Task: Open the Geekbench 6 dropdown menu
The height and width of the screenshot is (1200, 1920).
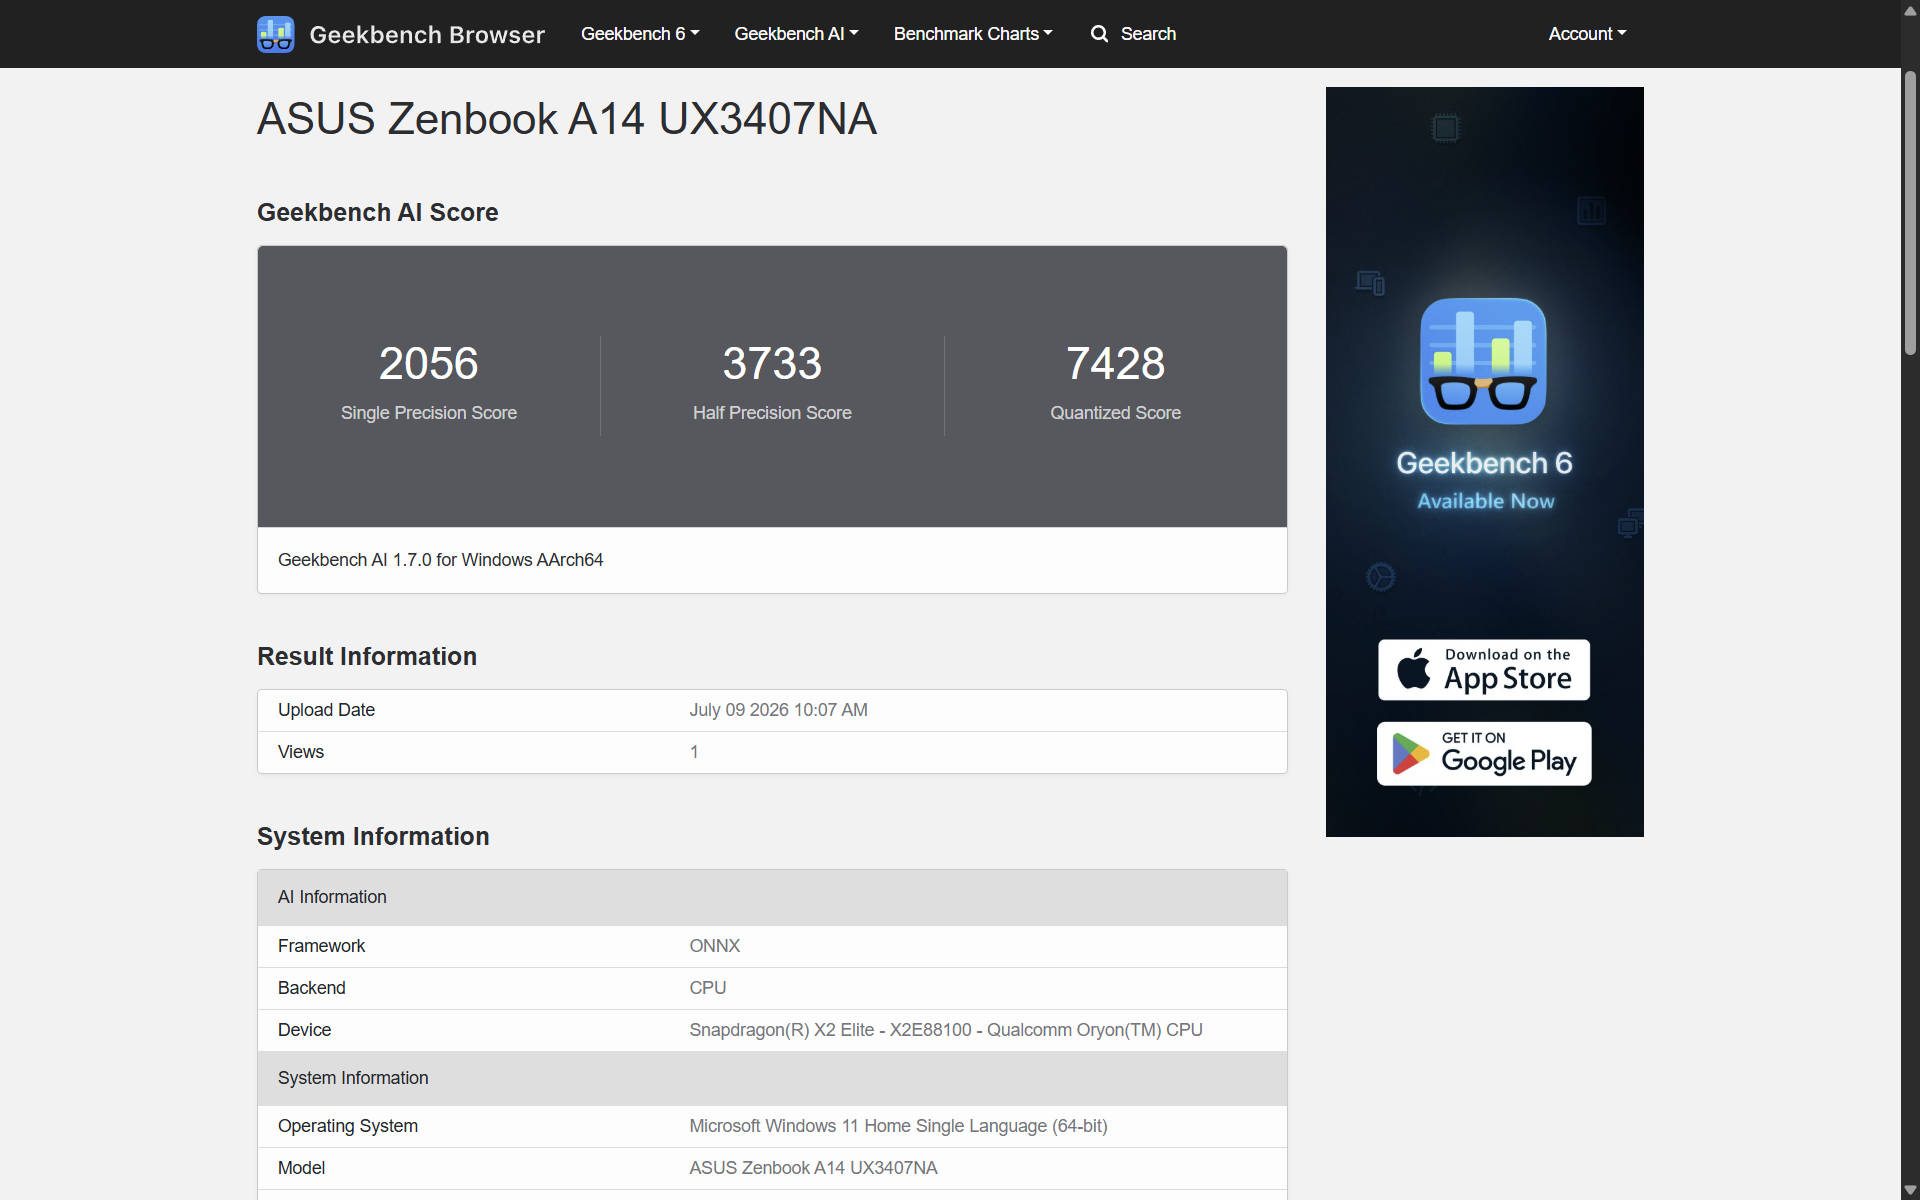Action: coord(640,34)
